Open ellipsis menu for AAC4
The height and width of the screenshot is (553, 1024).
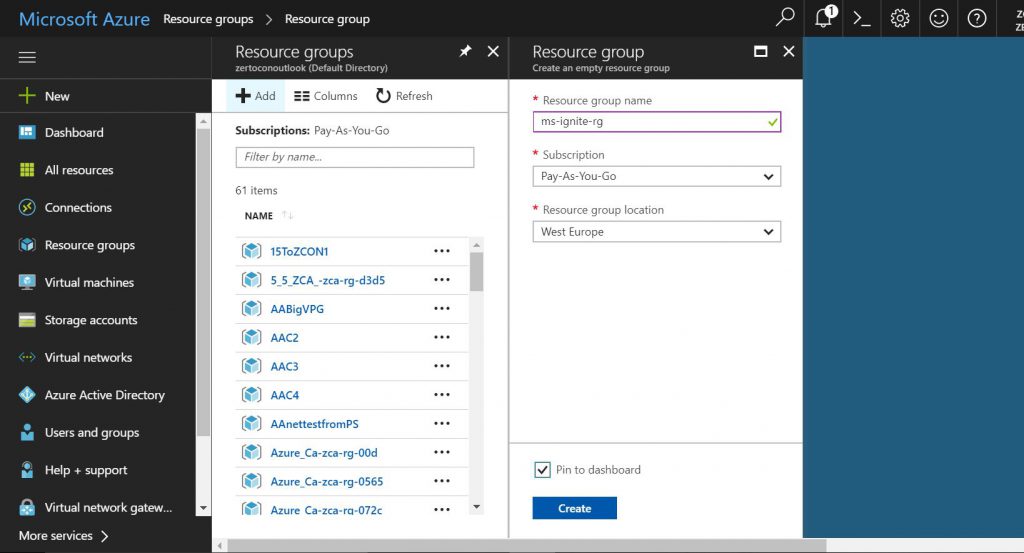442,394
